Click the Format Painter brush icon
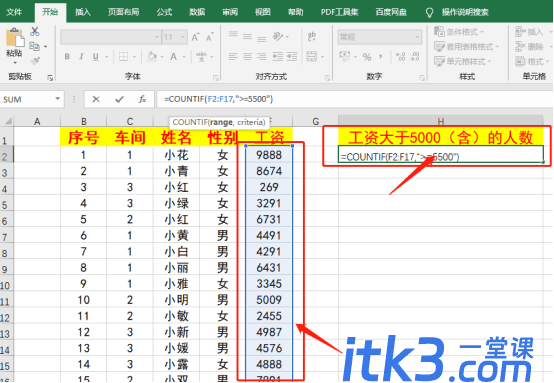 pyautogui.click(x=34, y=61)
